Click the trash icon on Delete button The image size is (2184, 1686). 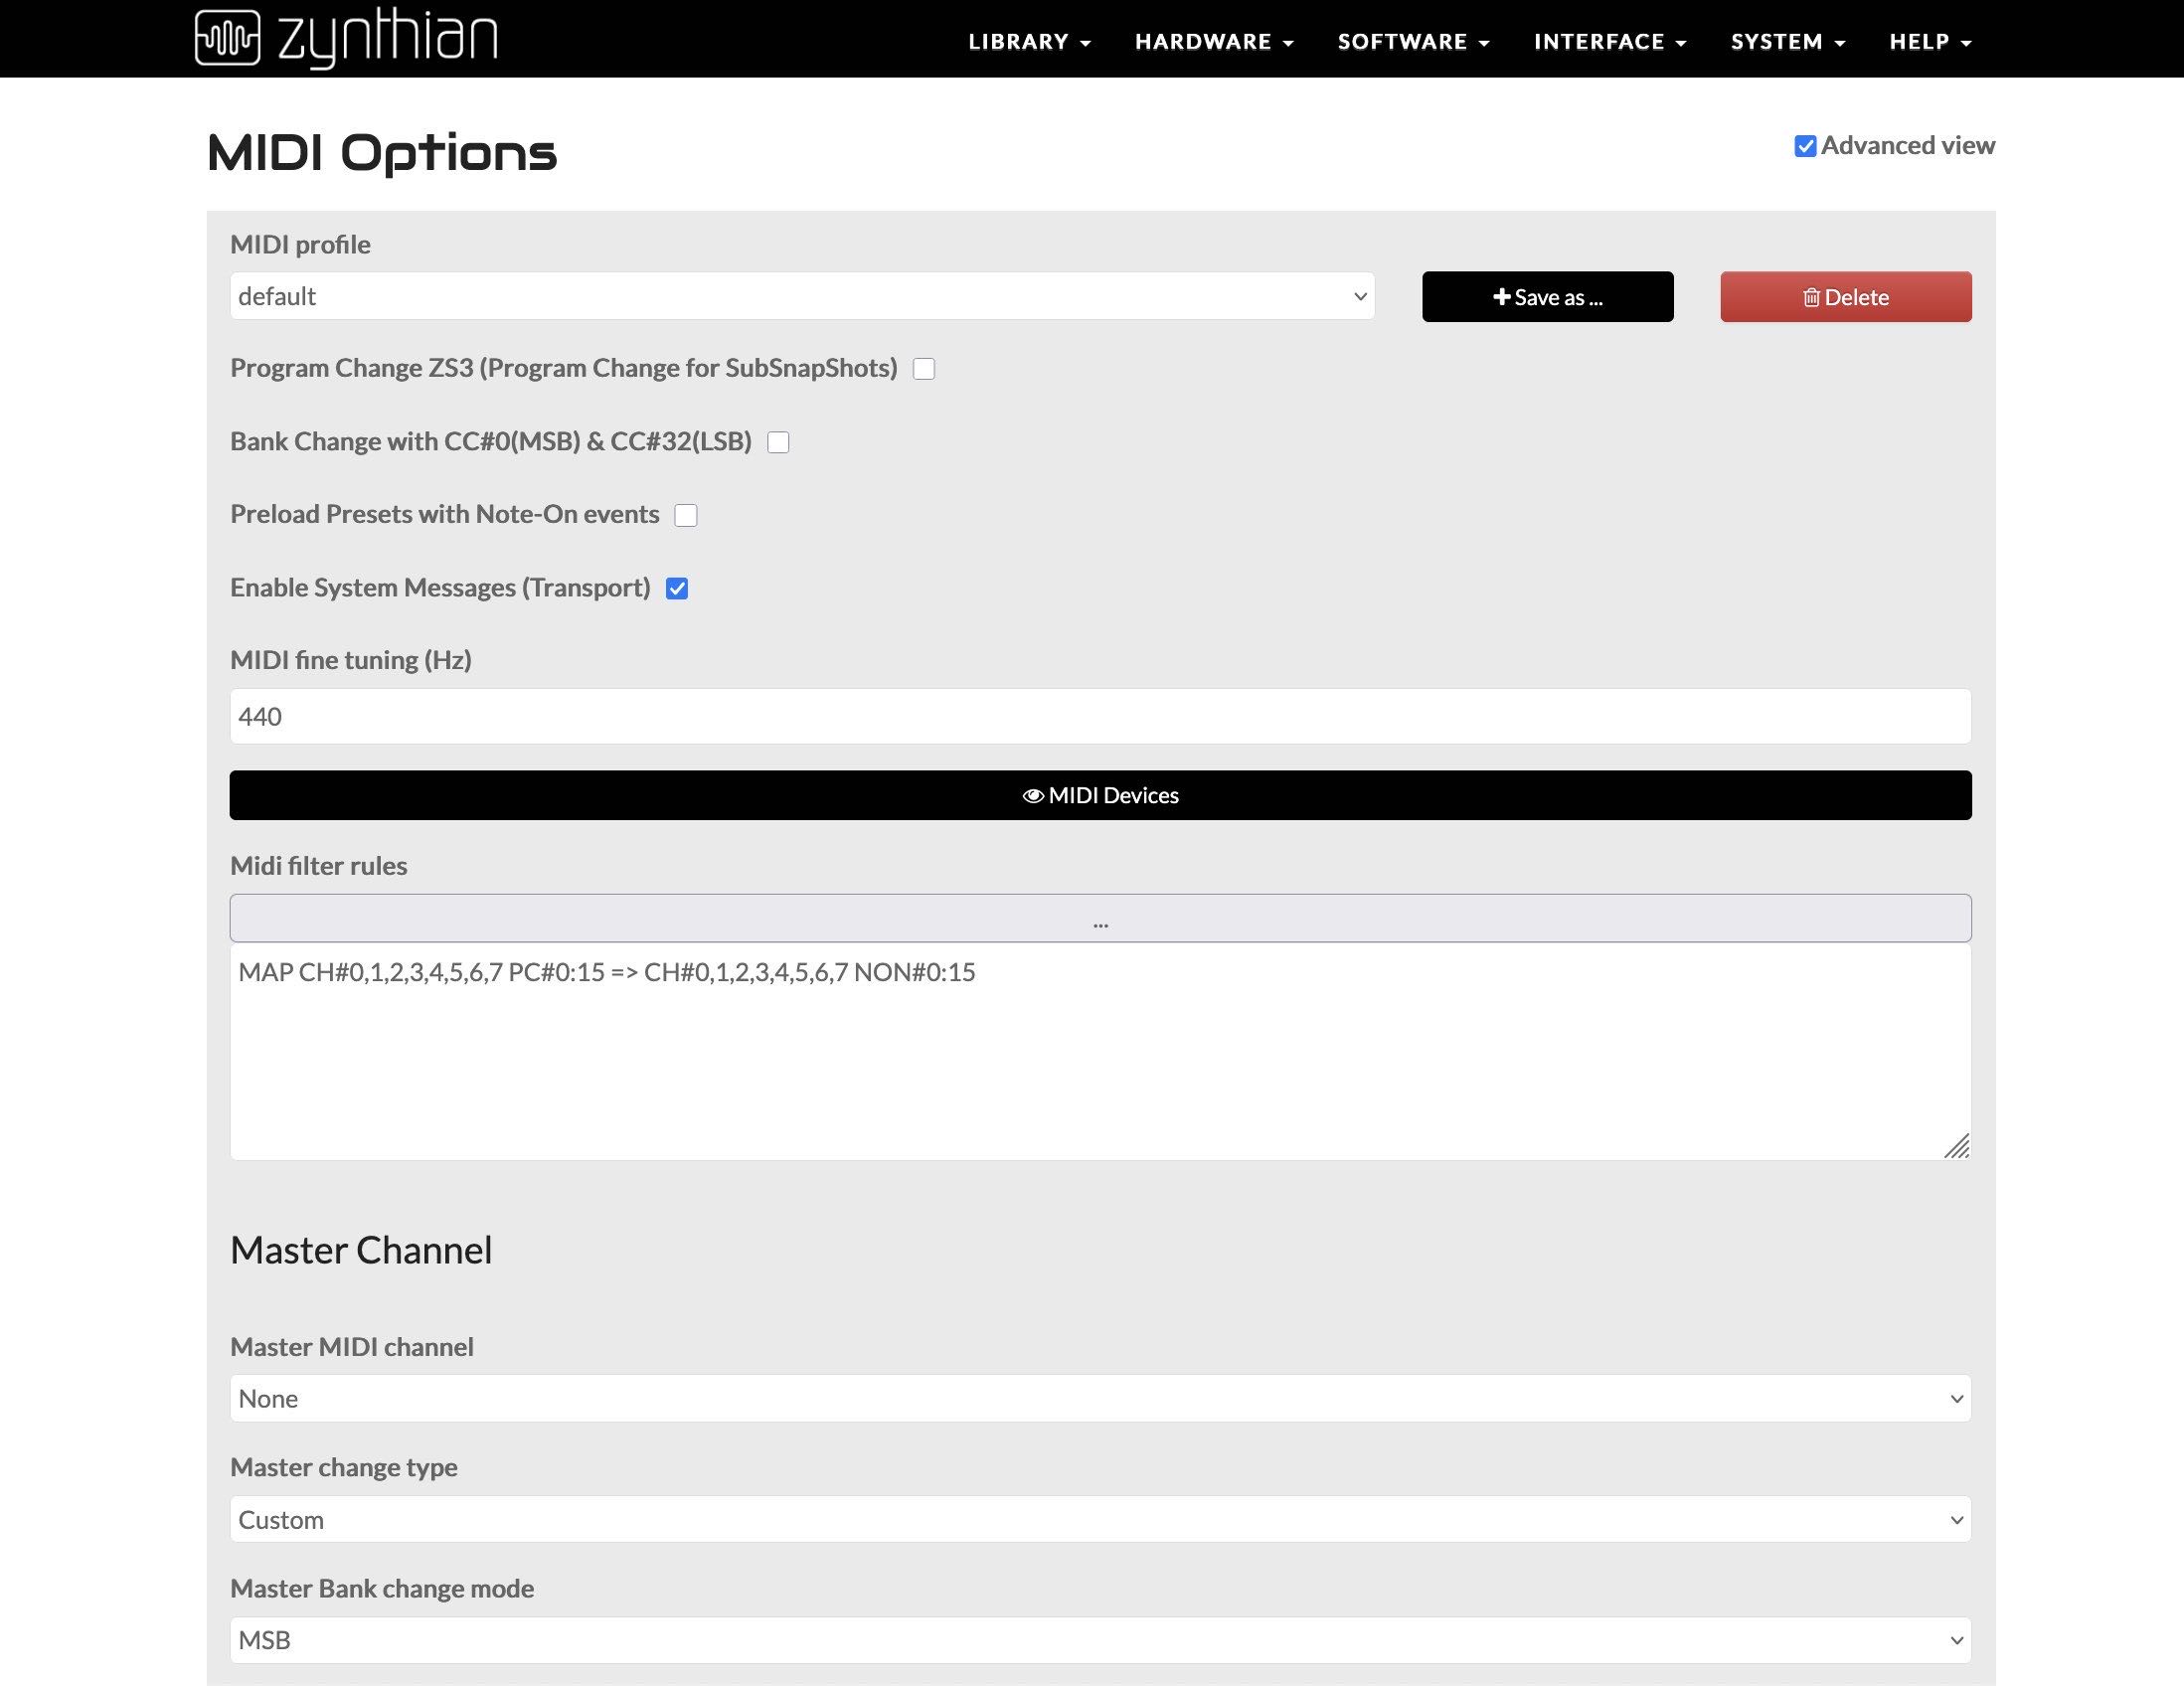coord(1811,297)
